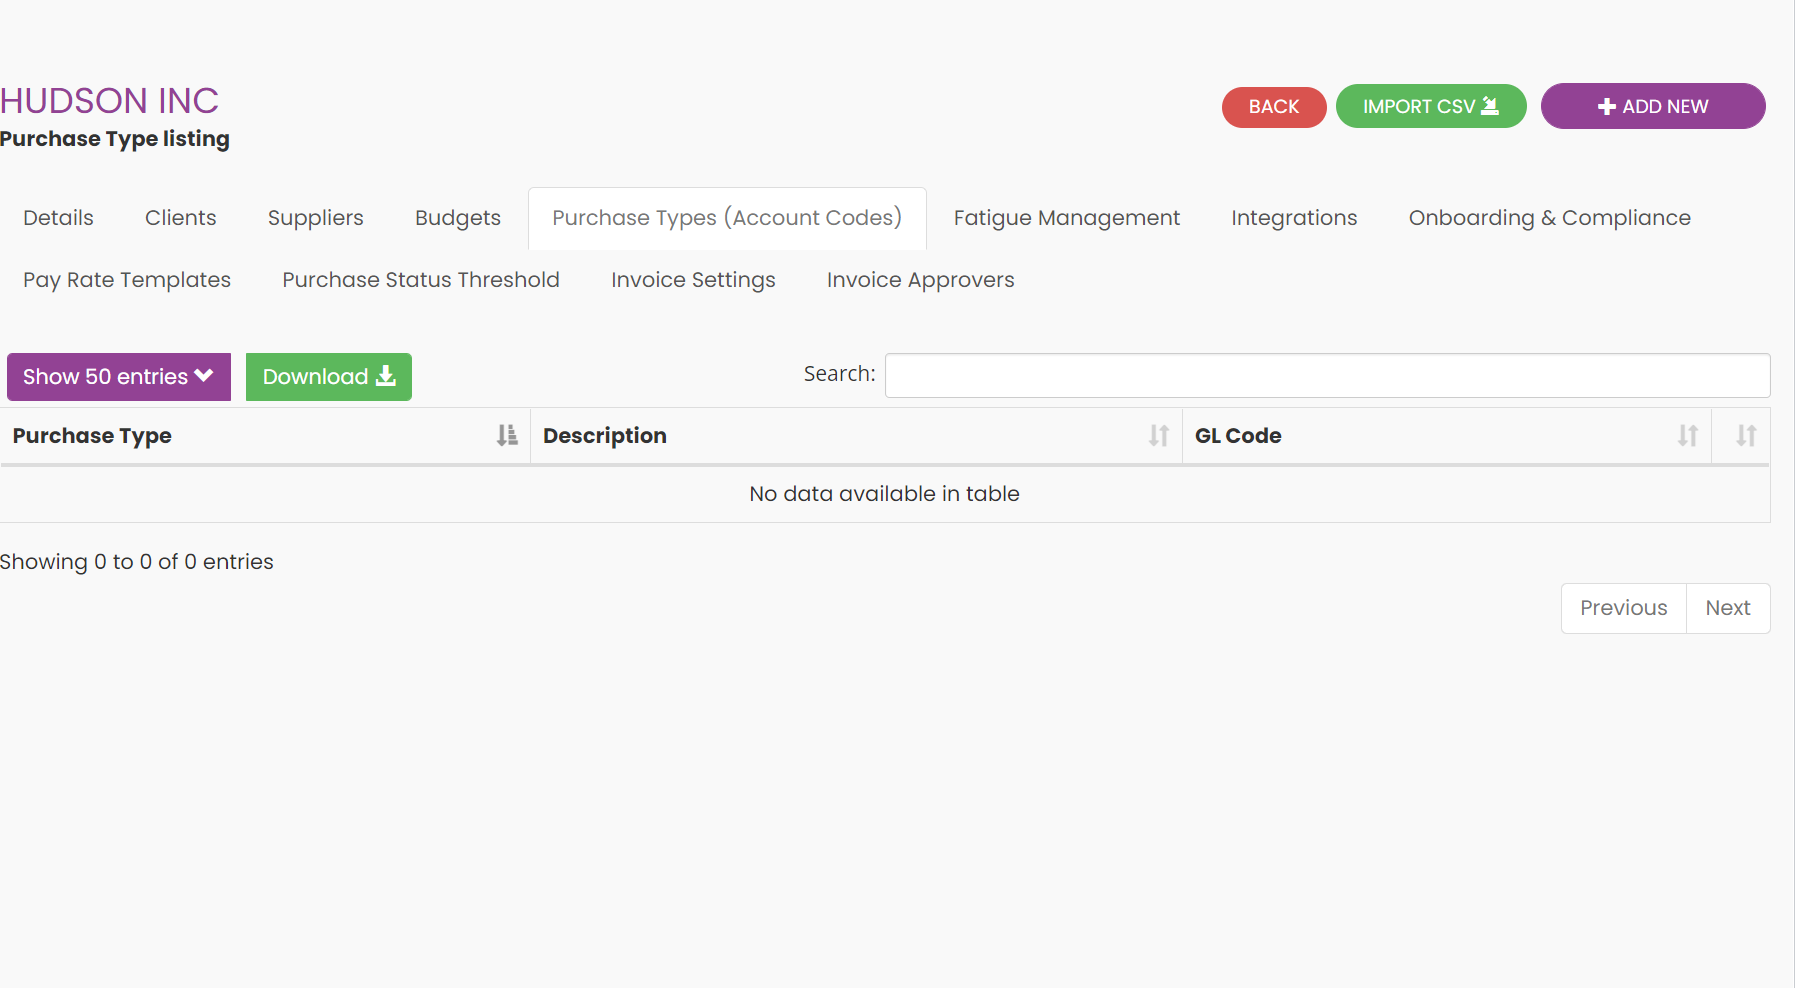This screenshot has width=1795, height=988.
Task: Go to Previous page of entries
Action: [1624, 608]
